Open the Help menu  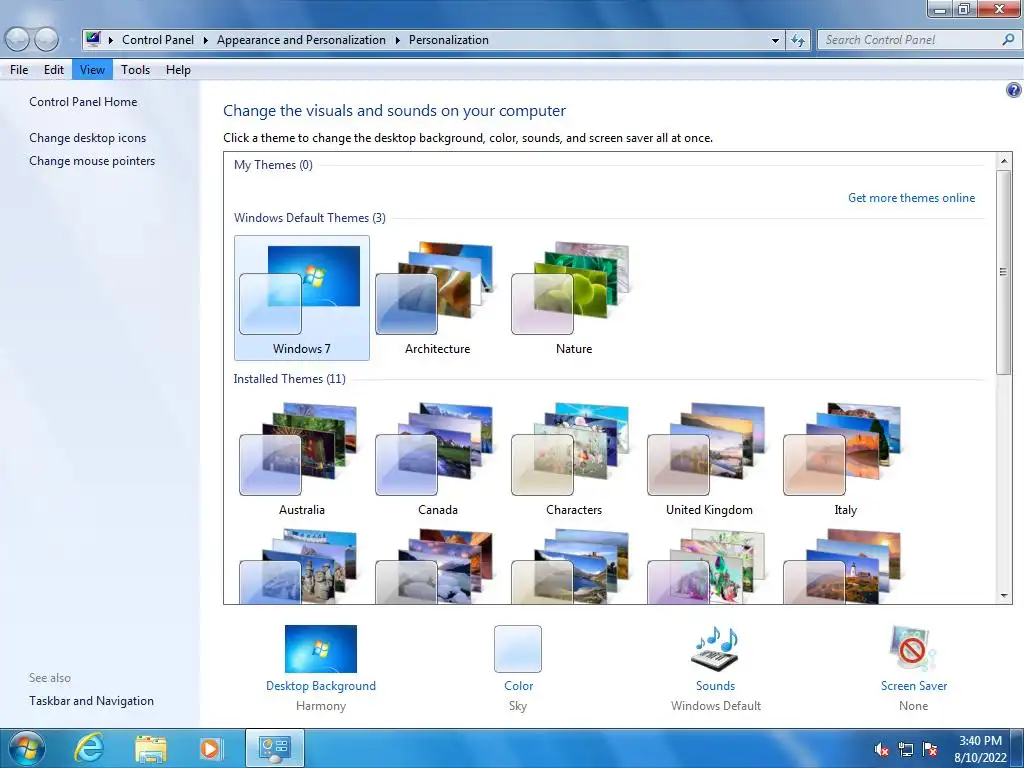pos(178,70)
